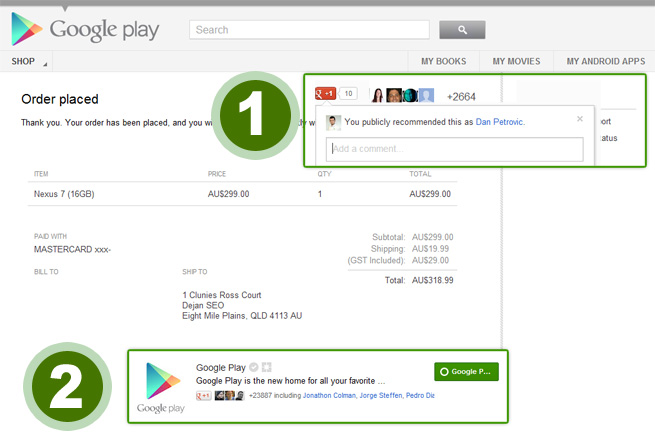Focus the Search input field

coord(309,30)
